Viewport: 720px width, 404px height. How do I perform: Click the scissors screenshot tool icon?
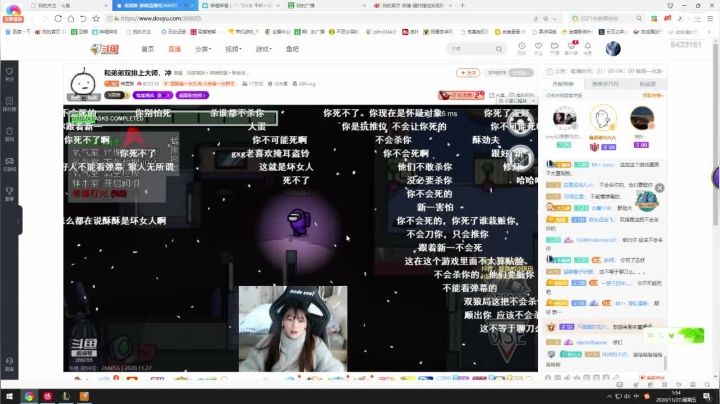681,18
